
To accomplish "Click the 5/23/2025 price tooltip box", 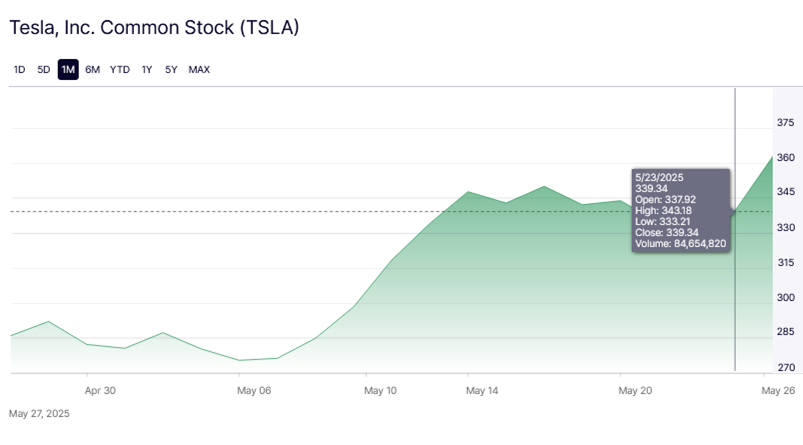I will click(x=681, y=209).
